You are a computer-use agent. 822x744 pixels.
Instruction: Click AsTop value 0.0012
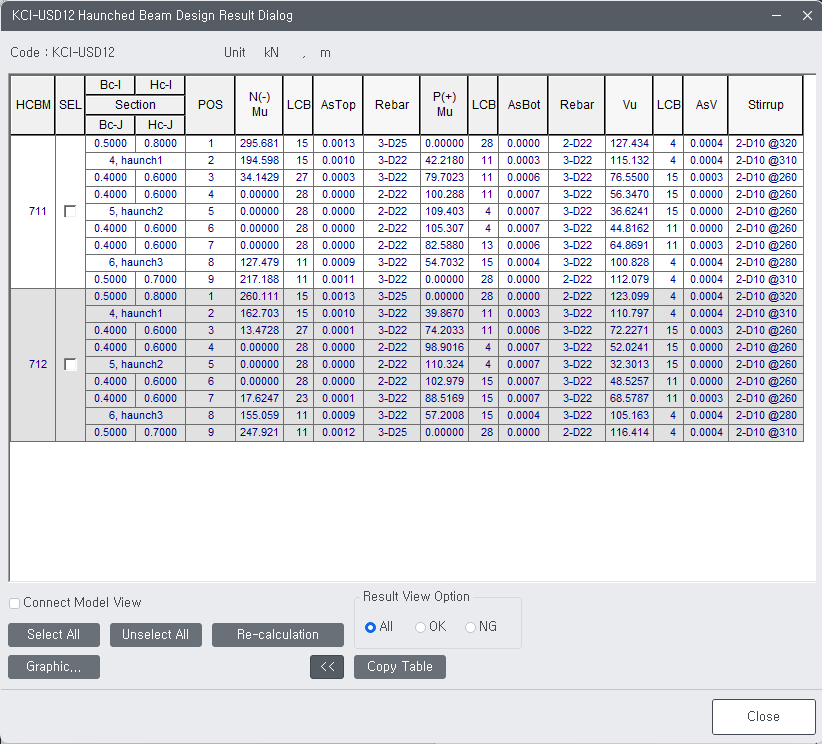point(338,433)
